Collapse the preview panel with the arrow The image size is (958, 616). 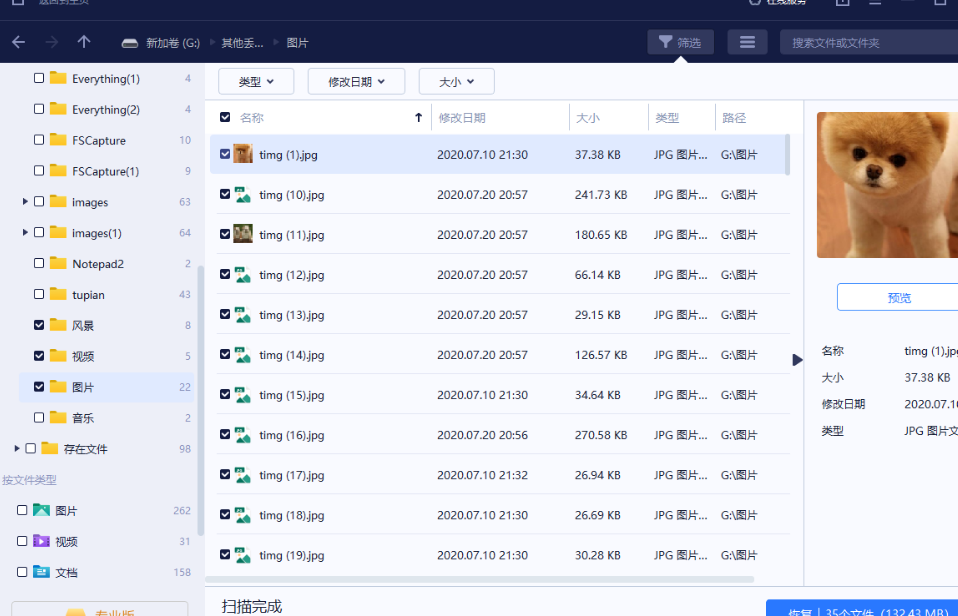tap(797, 359)
